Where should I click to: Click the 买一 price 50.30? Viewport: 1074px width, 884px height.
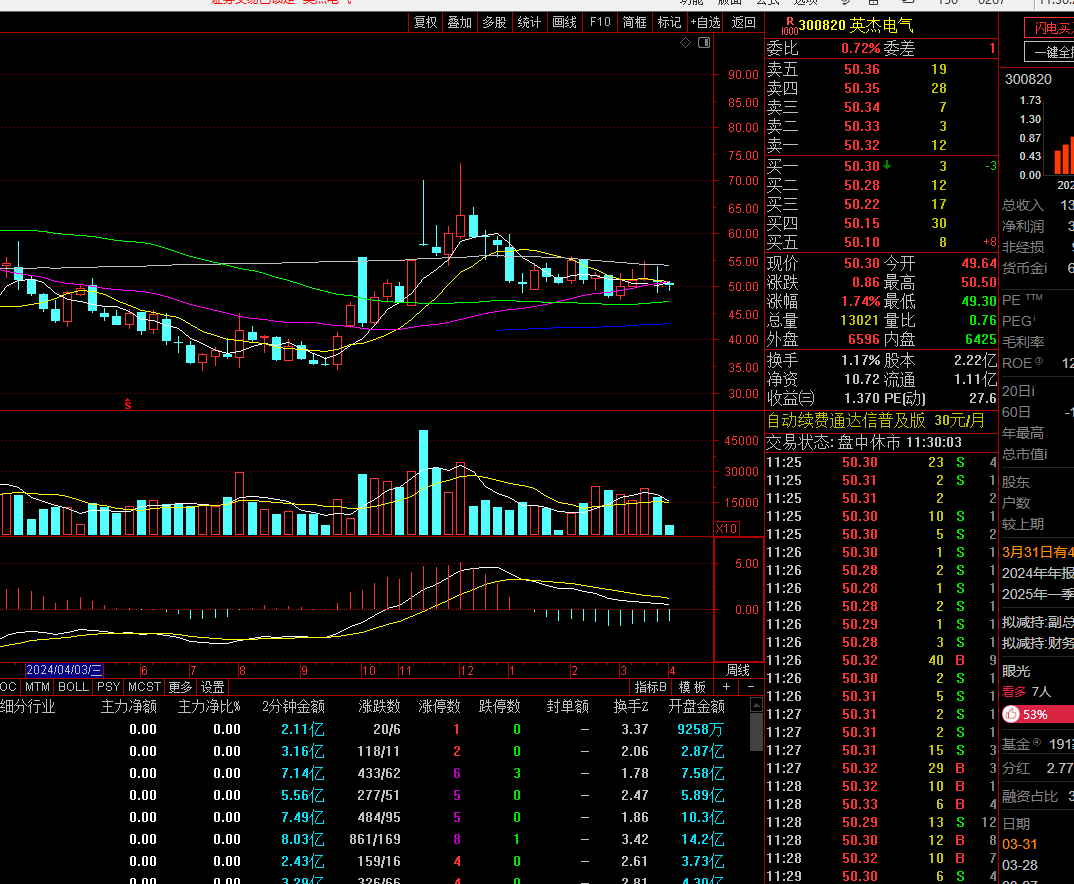click(862, 166)
